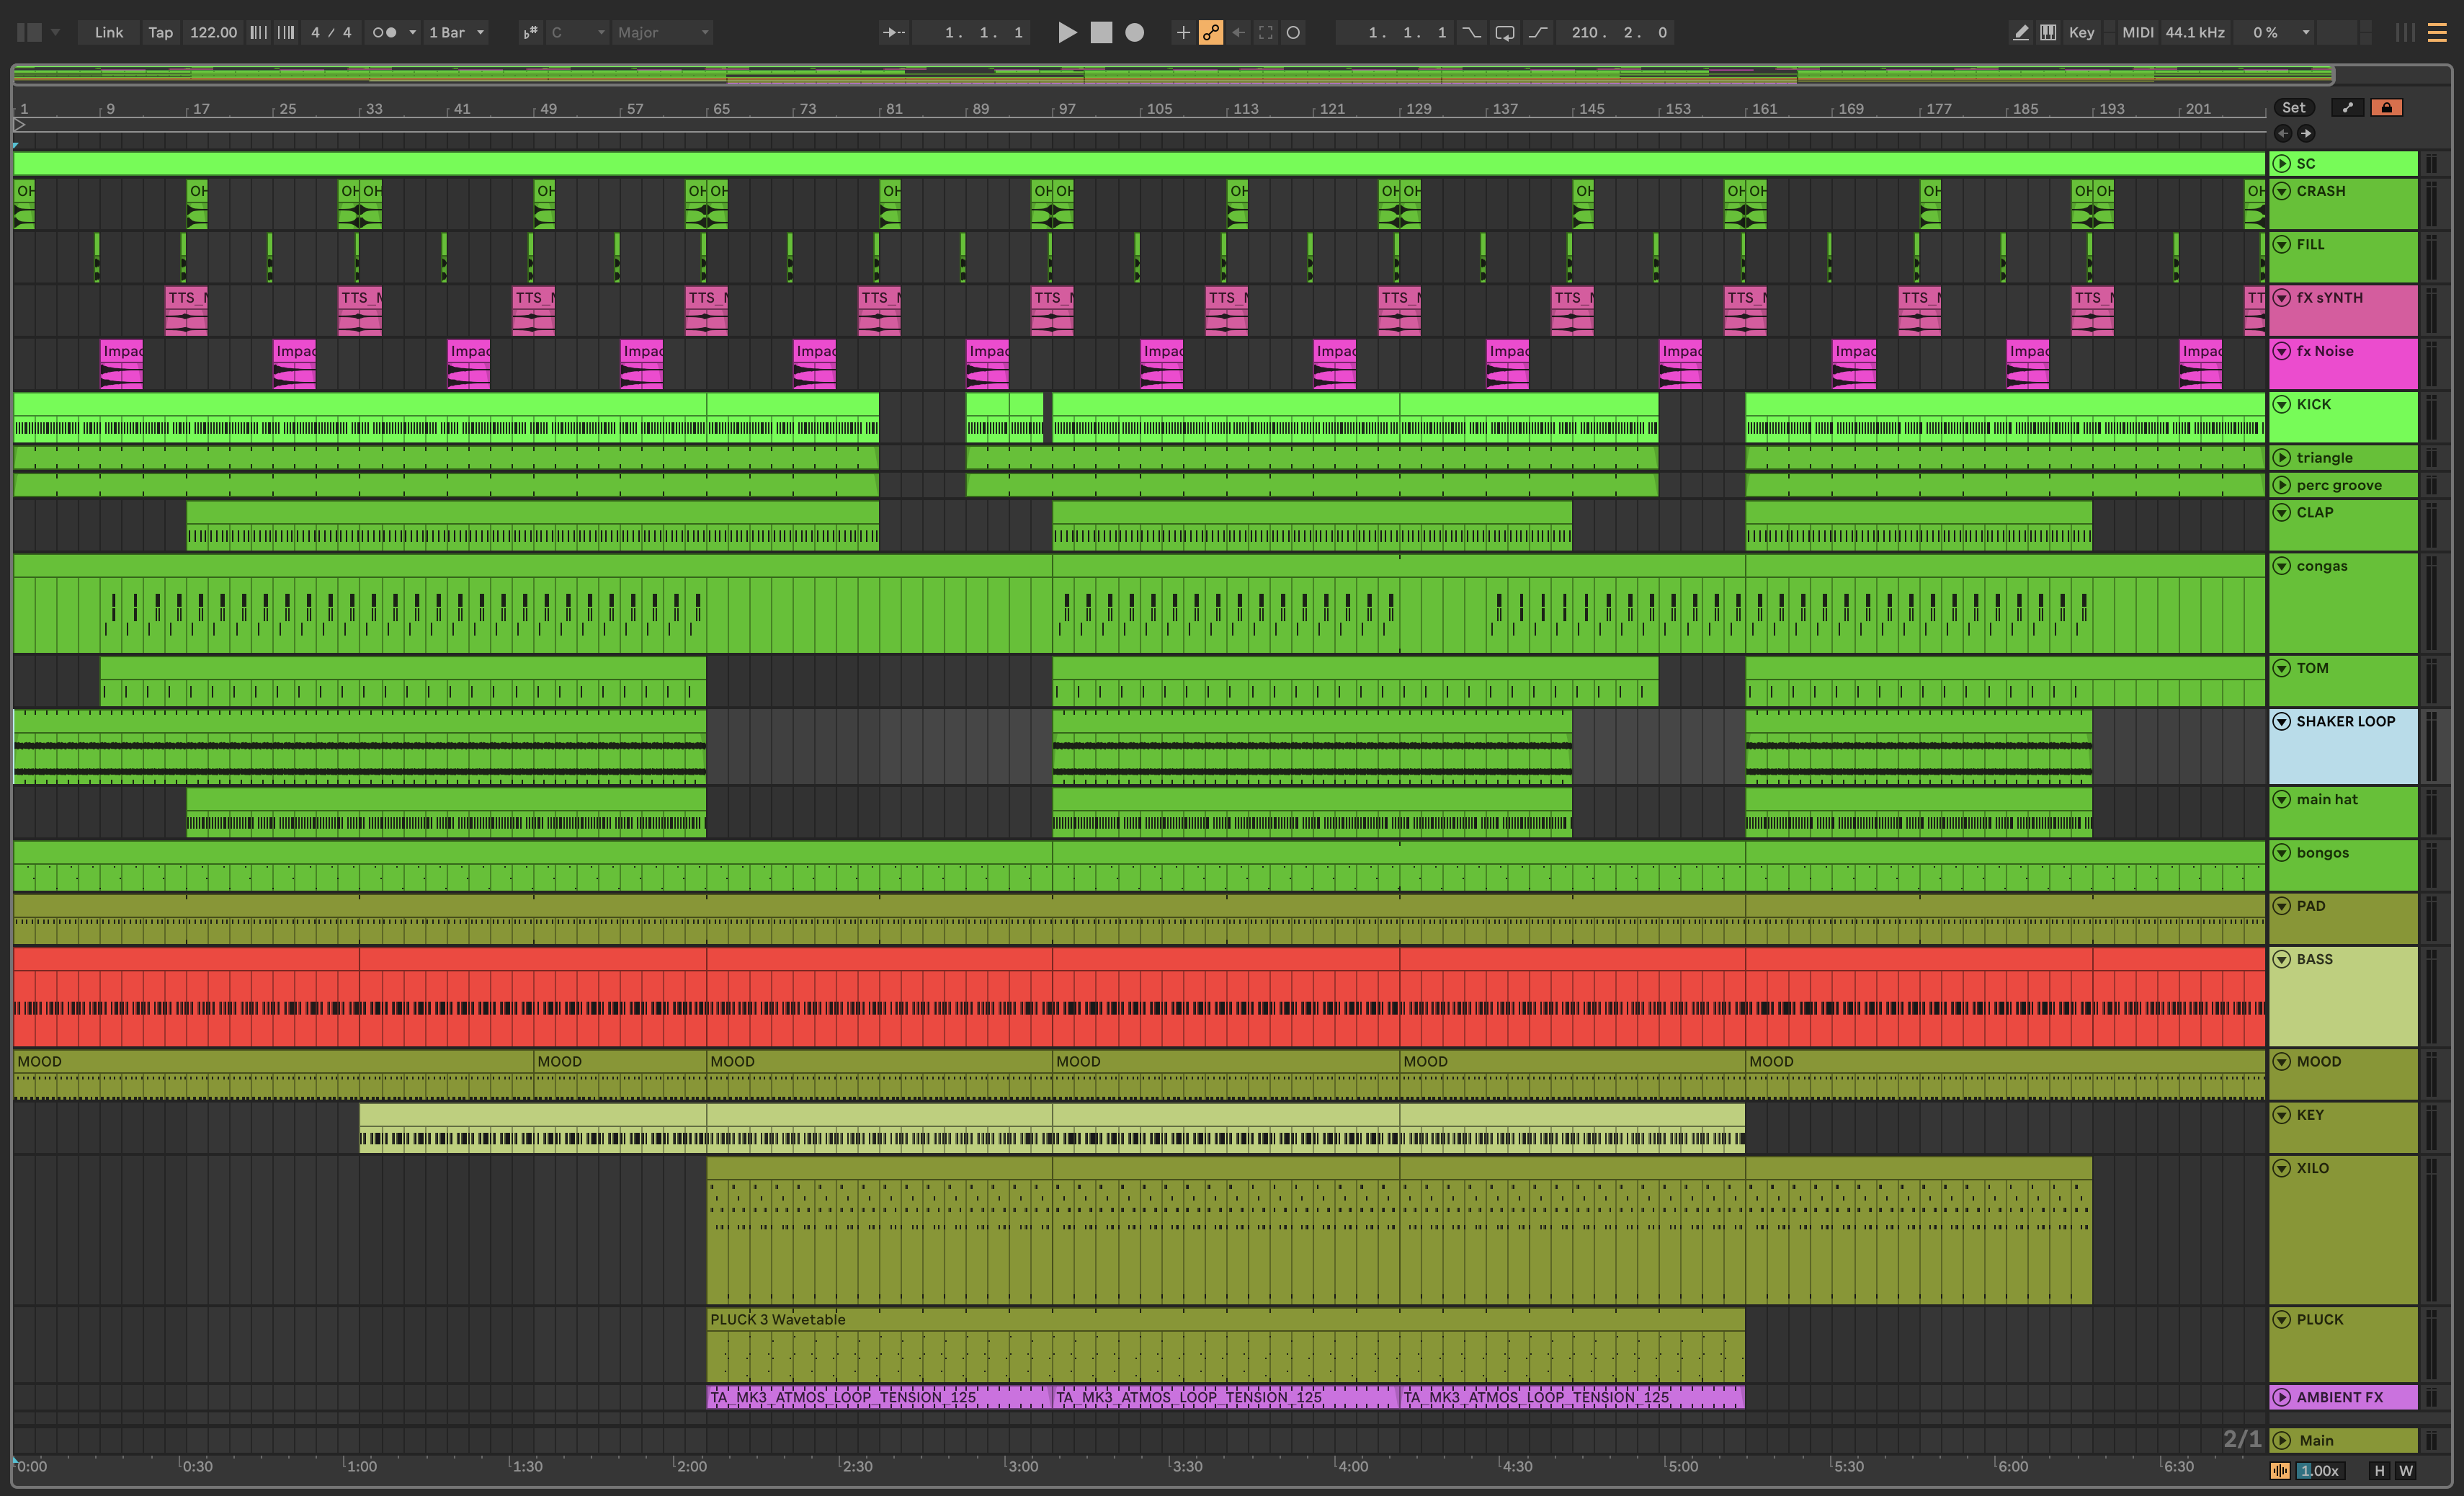Click phase nudge down icon

pos(258,32)
